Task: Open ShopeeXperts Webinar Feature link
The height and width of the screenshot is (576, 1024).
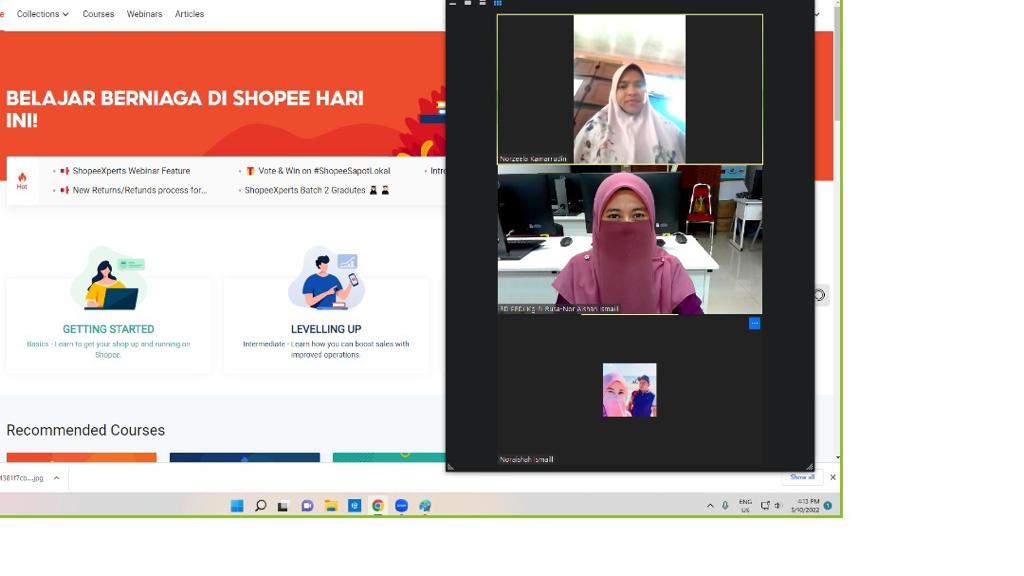Action: 131,171
